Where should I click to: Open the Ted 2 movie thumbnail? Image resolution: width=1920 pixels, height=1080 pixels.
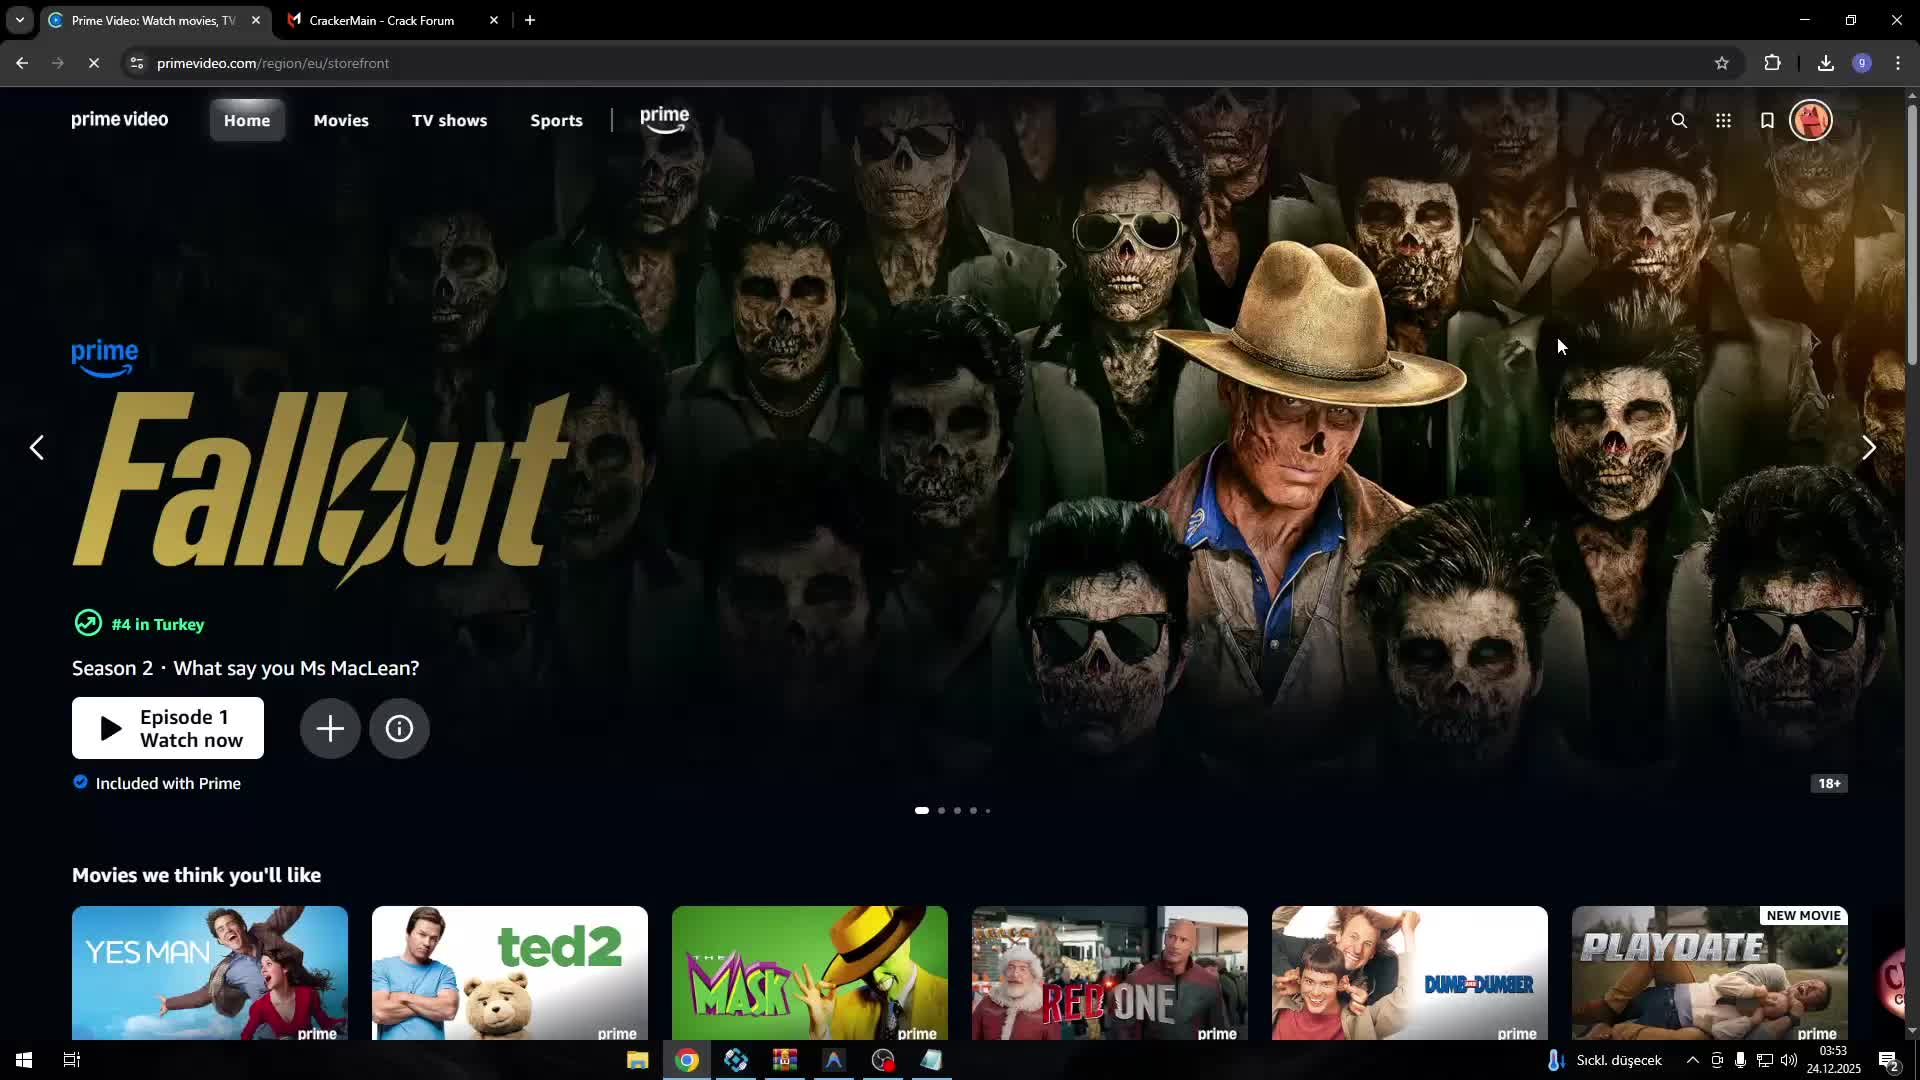click(510, 973)
